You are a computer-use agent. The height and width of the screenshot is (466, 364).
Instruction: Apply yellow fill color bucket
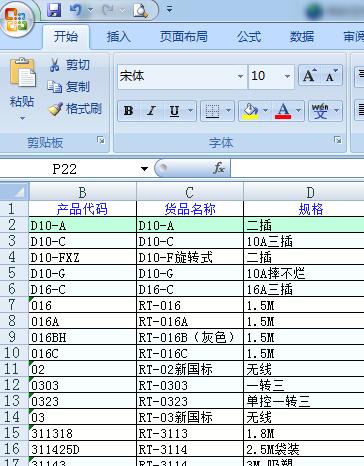coord(250,111)
